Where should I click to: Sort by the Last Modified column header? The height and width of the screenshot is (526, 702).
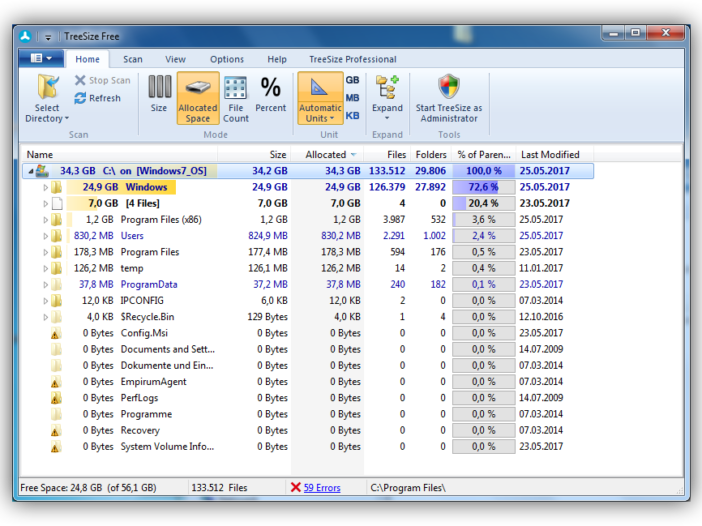pos(554,155)
